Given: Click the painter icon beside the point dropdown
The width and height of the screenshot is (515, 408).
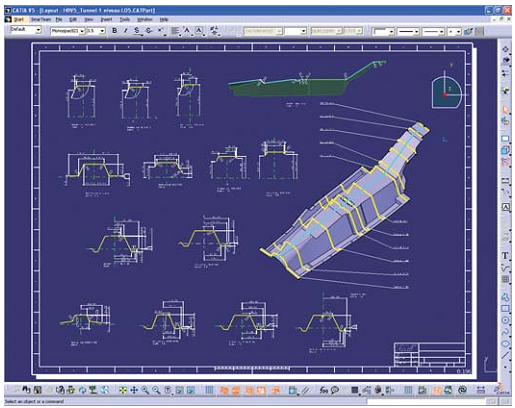Looking at the screenshot, I should 469,31.
